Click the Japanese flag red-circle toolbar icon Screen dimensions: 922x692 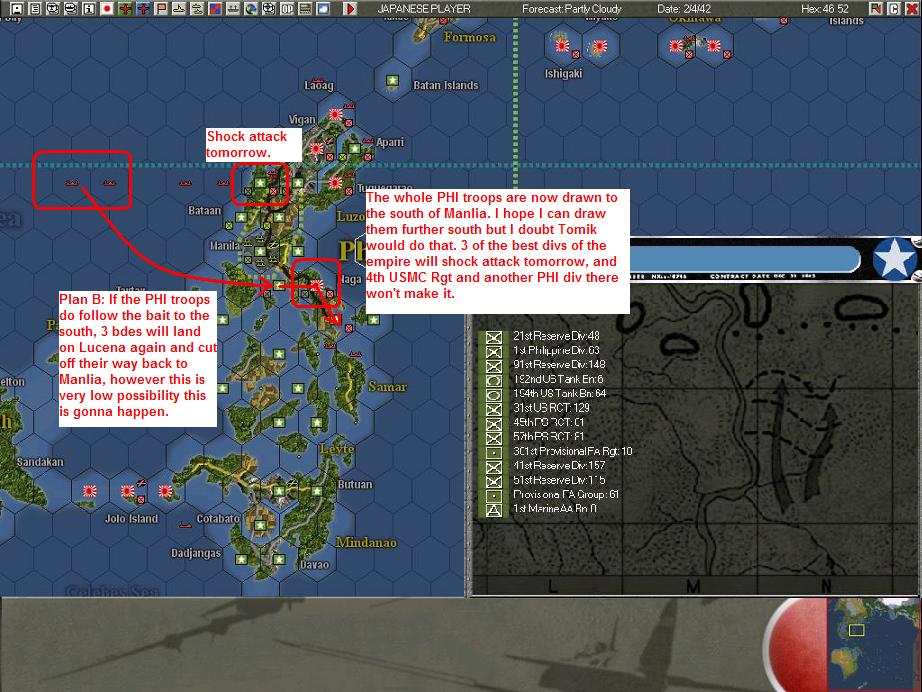coord(107,9)
